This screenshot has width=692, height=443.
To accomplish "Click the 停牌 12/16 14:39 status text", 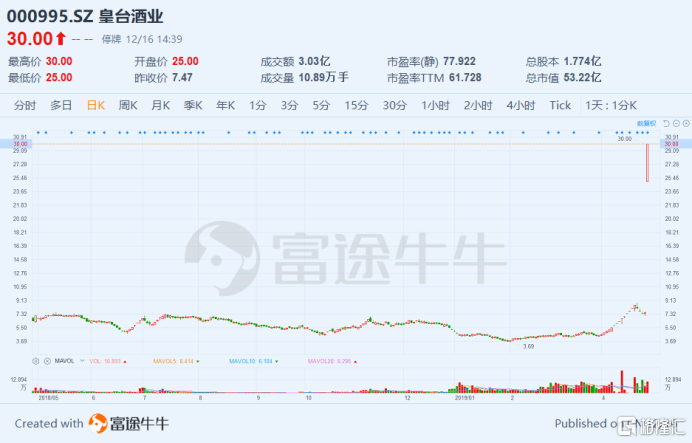I will (142, 39).
